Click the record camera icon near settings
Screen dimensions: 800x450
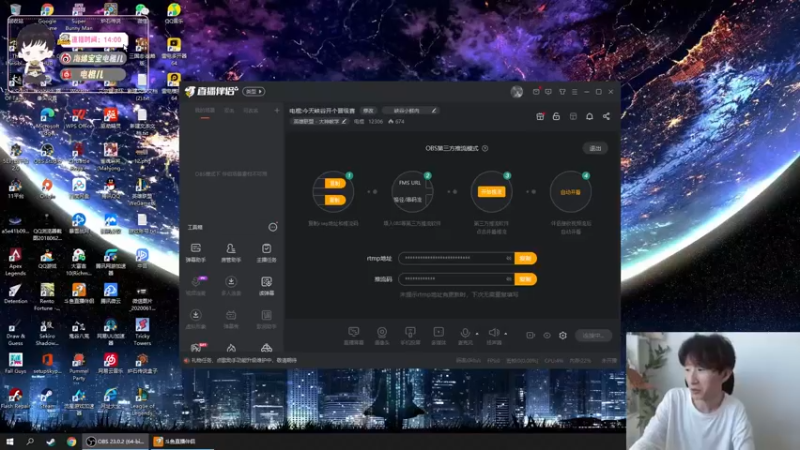pyautogui.click(x=531, y=335)
